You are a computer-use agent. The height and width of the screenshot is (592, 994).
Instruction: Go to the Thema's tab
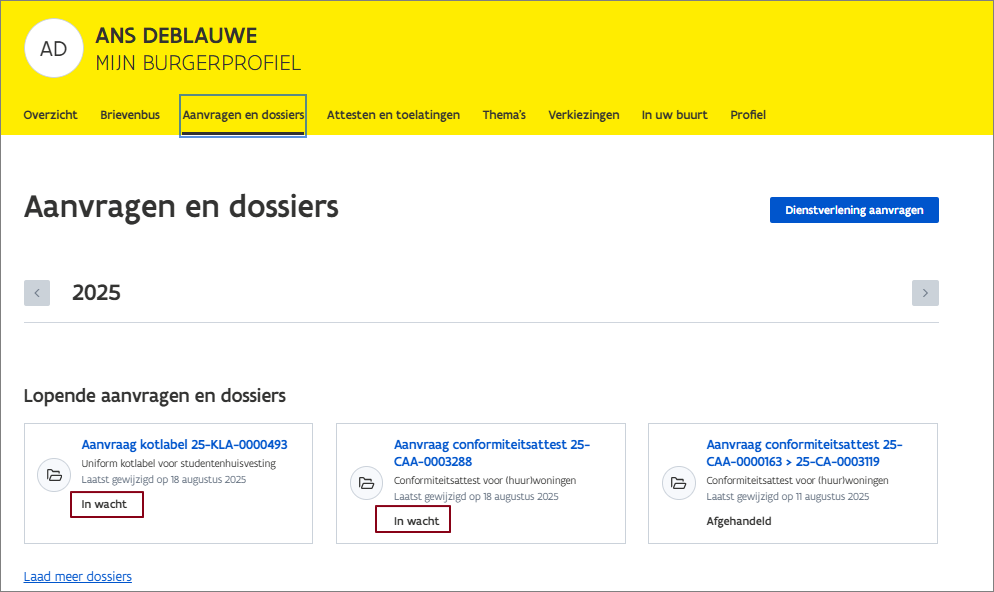pyautogui.click(x=504, y=115)
